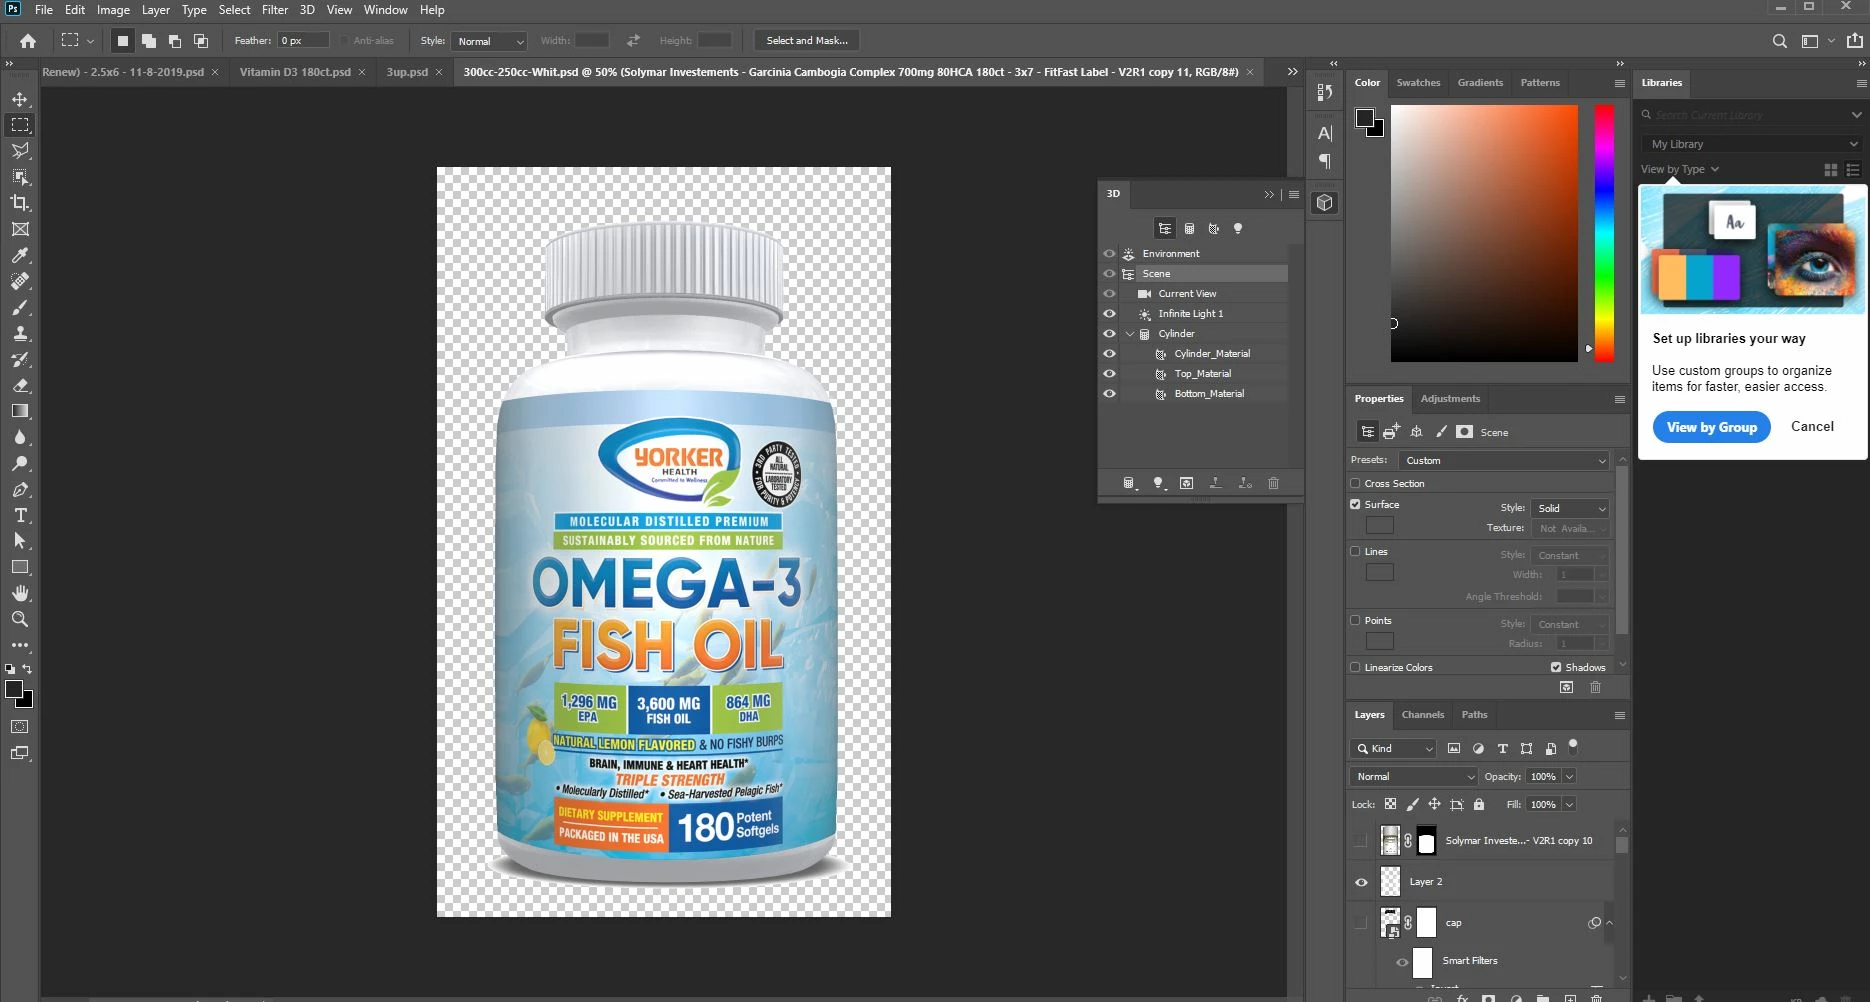This screenshot has width=1870, height=1002.
Task: Show the V2R1 copy 10 layer
Action: click(x=1361, y=841)
